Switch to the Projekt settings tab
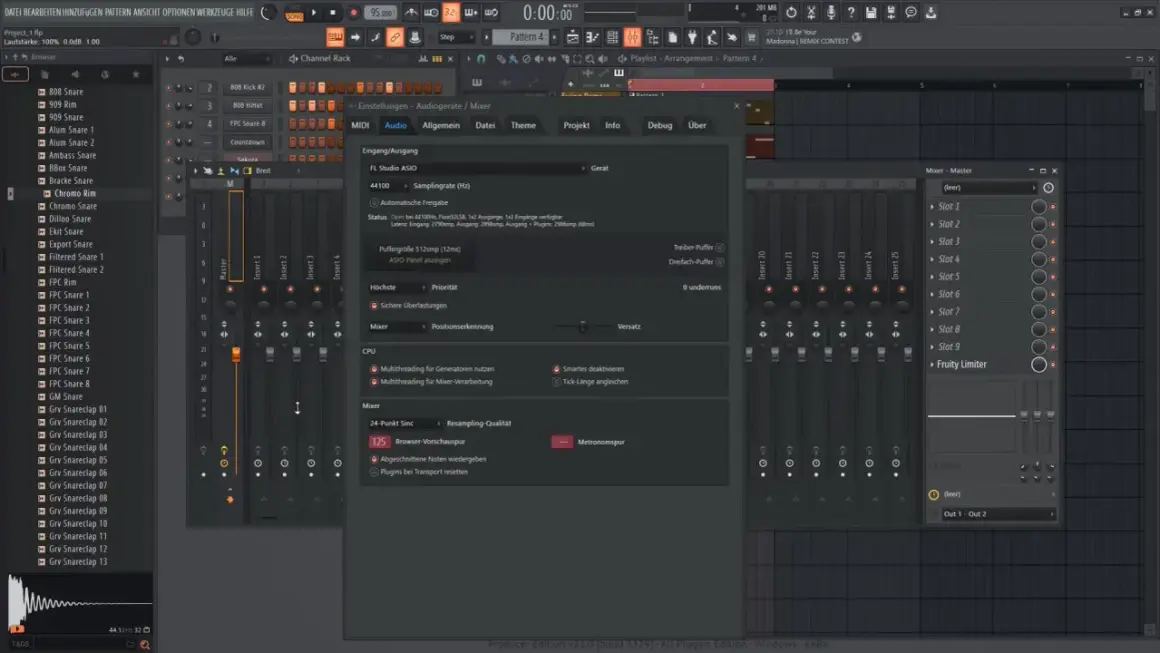 point(576,125)
